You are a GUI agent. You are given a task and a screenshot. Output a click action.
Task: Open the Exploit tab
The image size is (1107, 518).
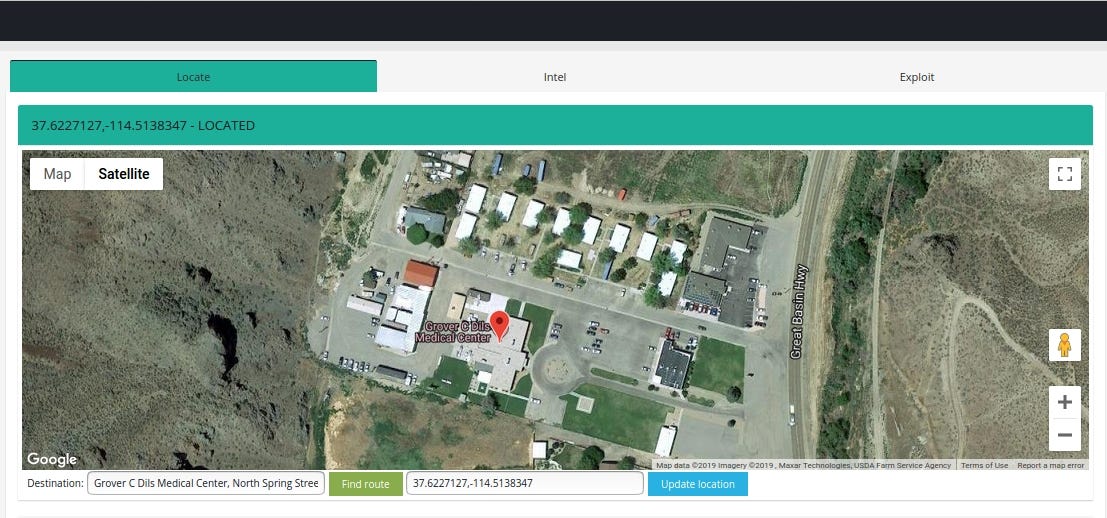tap(916, 77)
